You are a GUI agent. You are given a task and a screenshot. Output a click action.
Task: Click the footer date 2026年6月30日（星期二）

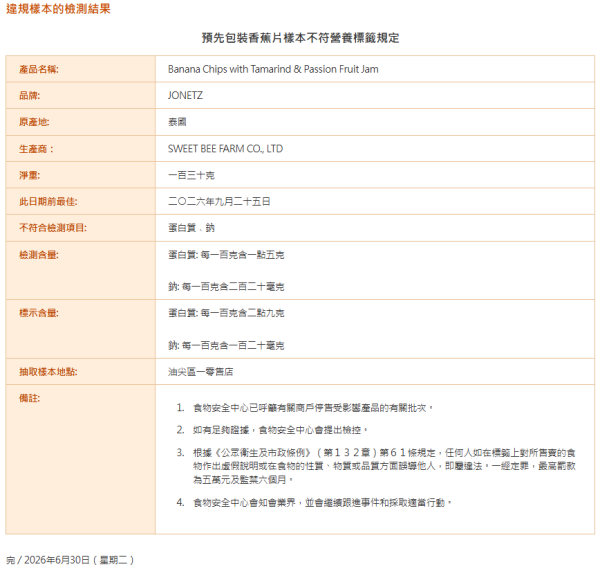[79, 560]
